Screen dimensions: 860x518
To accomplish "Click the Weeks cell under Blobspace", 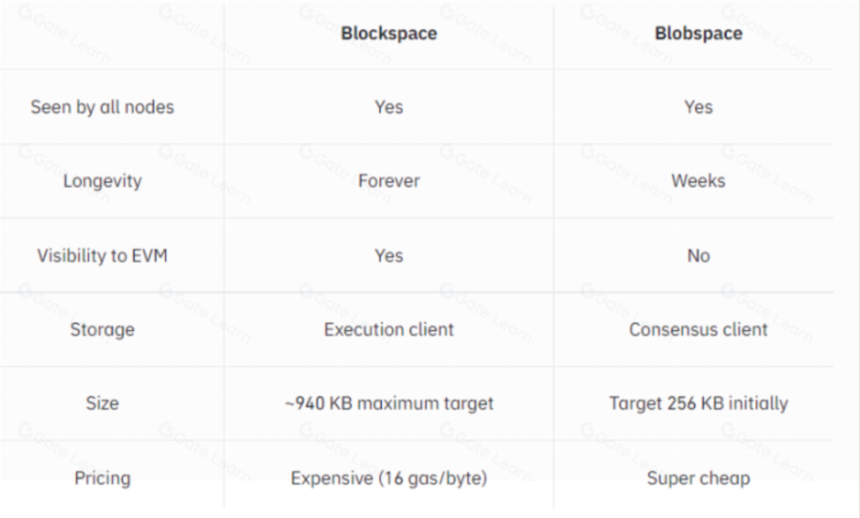I will [x=698, y=181].
